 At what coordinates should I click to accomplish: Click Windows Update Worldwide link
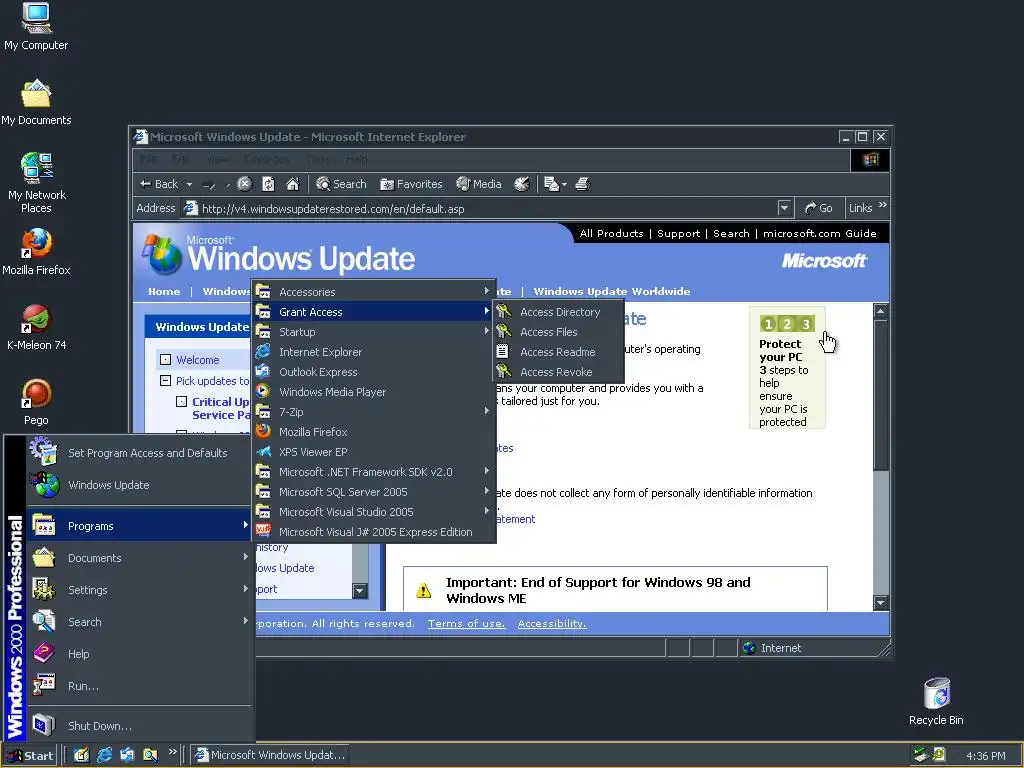[611, 291]
